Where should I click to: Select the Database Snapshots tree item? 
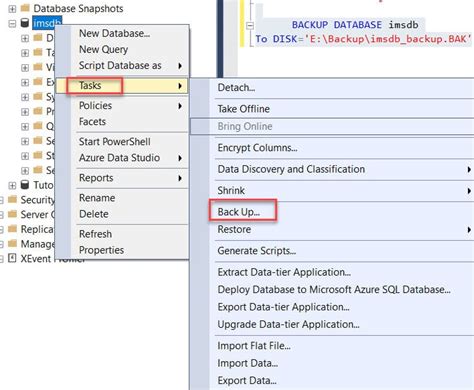[78, 9]
